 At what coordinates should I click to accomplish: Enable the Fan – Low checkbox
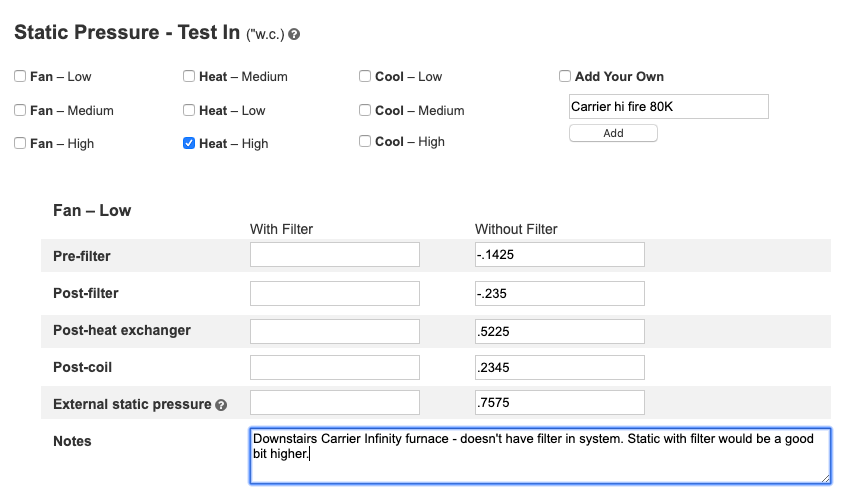20,76
